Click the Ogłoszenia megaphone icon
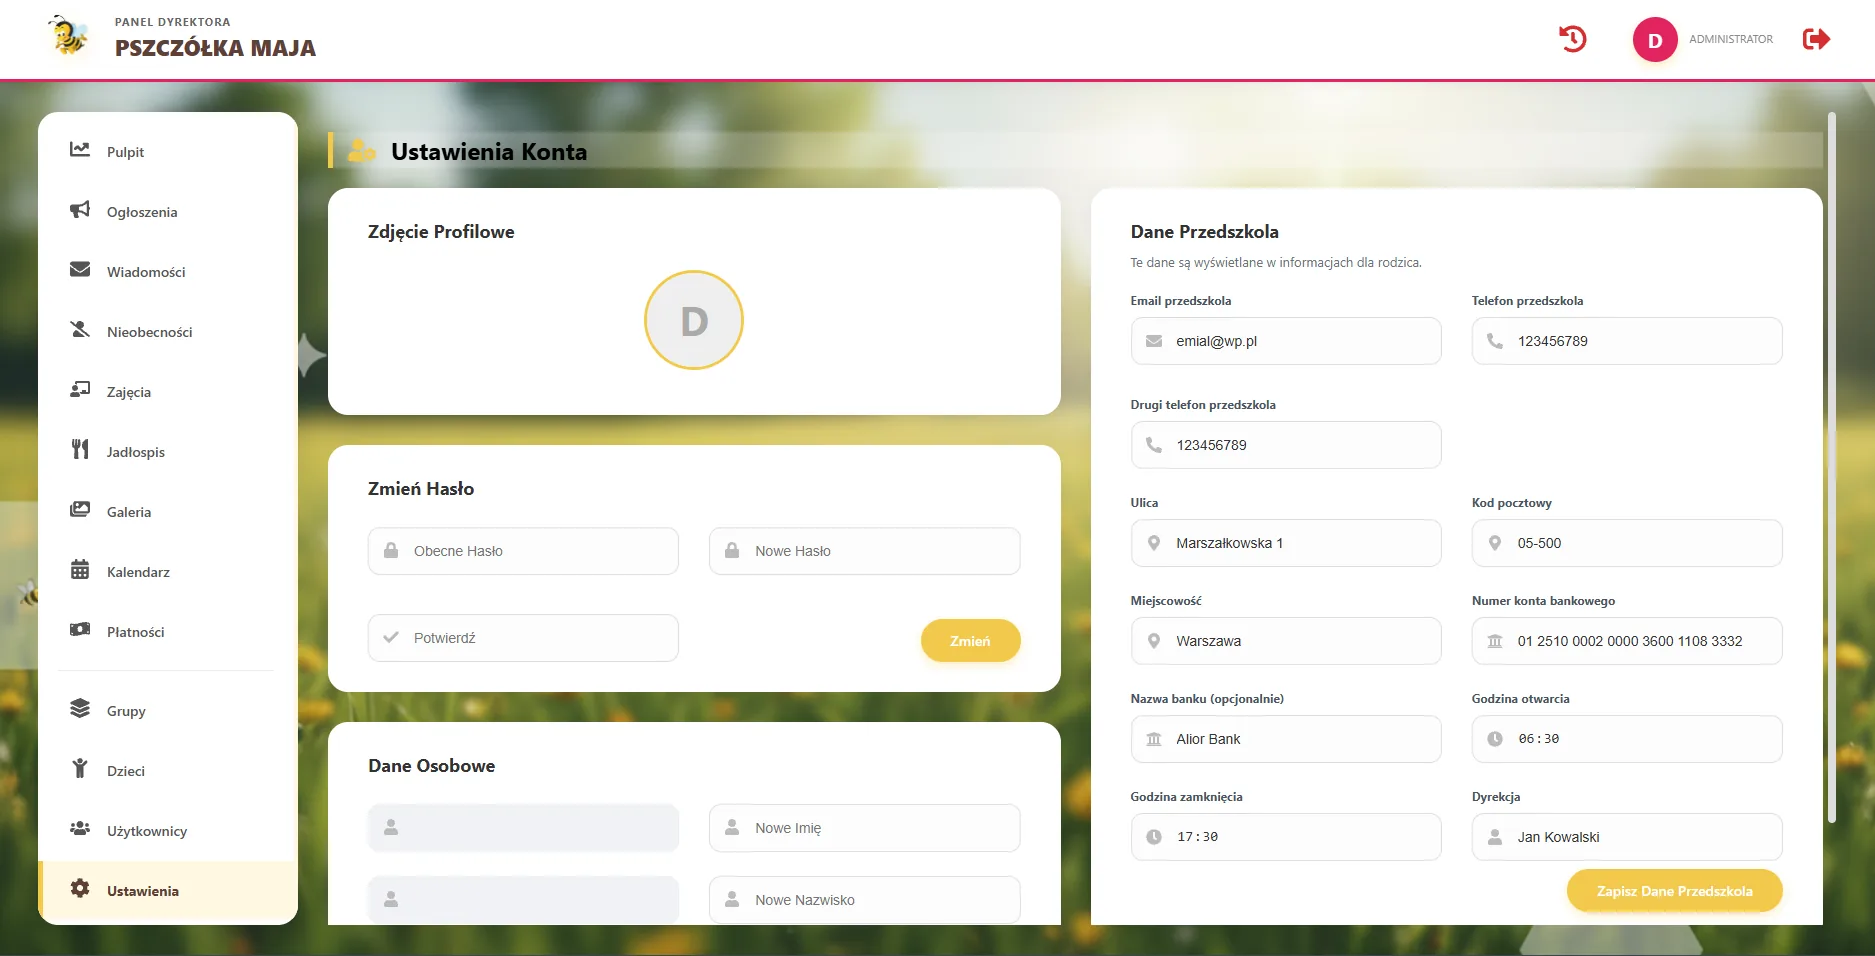The width and height of the screenshot is (1875, 956). [80, 210]
